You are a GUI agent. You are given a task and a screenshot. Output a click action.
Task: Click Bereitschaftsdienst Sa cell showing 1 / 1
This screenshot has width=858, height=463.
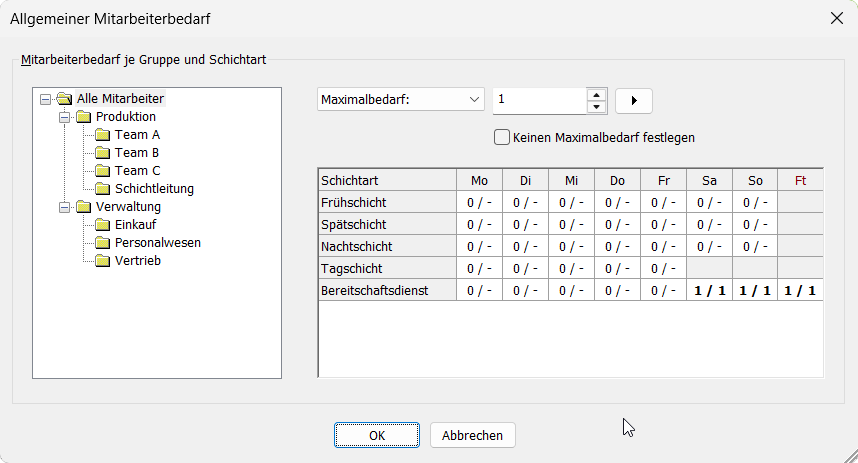click(x=710, y=290)
